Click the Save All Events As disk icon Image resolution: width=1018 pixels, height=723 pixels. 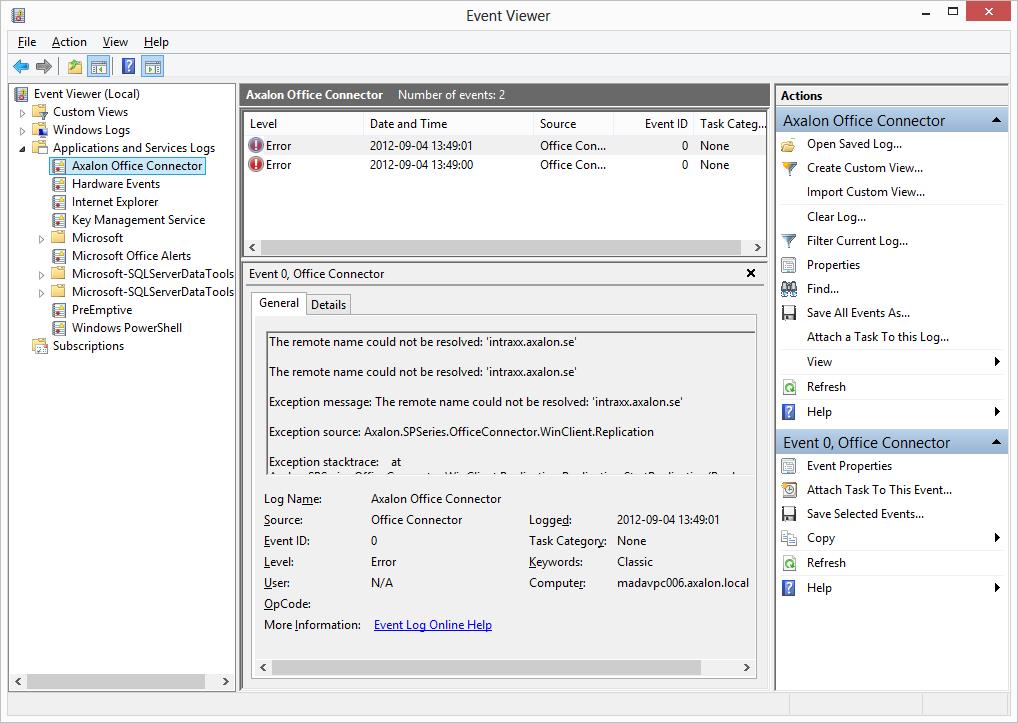click(789, 313)
